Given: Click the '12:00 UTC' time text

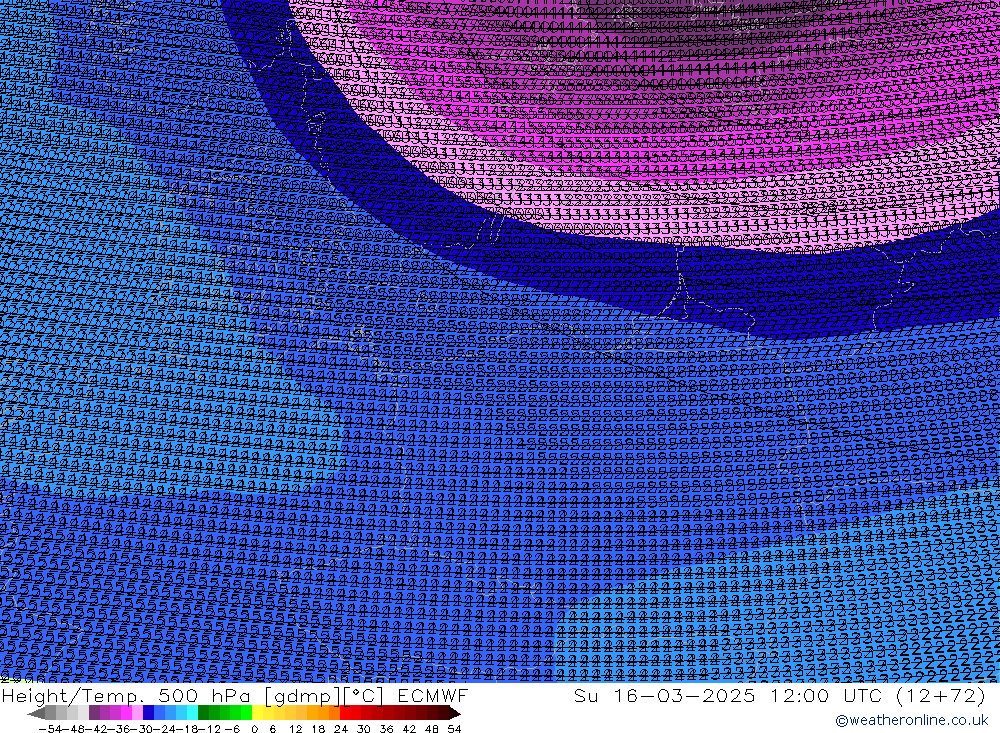Looking at the screenshot, I should pyautogui.click(x=825, y=695).
